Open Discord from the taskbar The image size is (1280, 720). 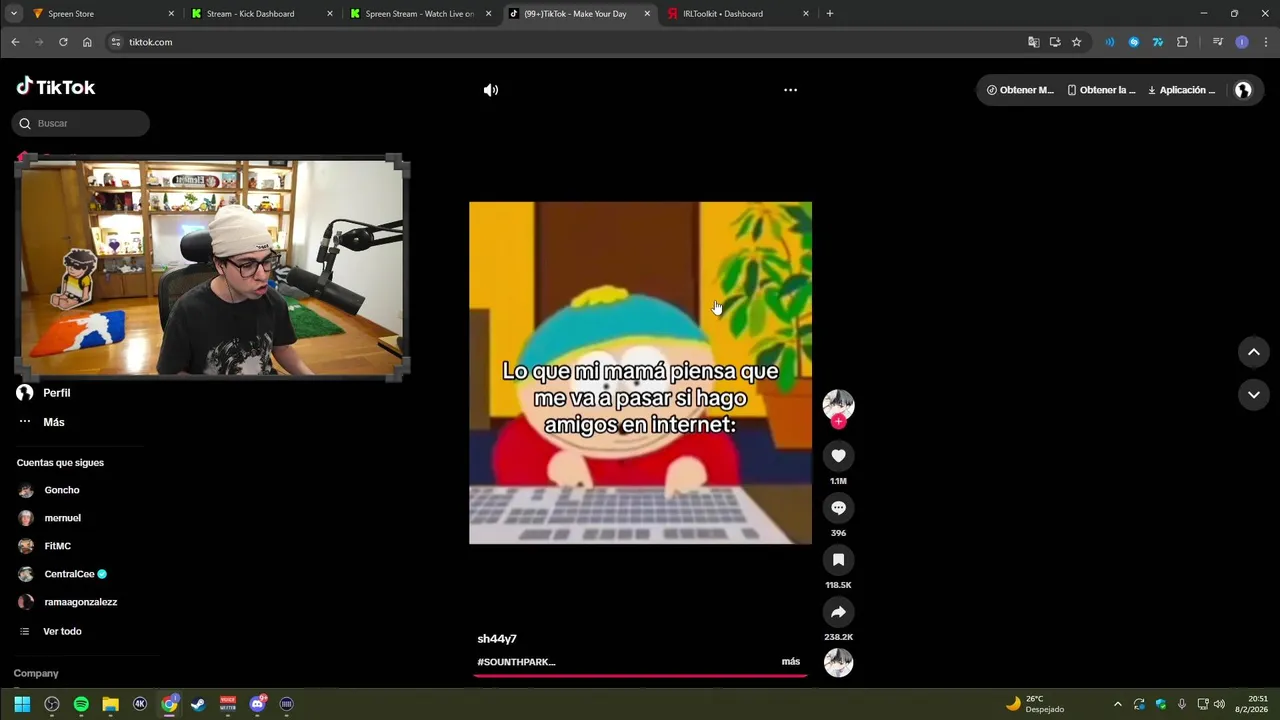[x=257, y=704]
